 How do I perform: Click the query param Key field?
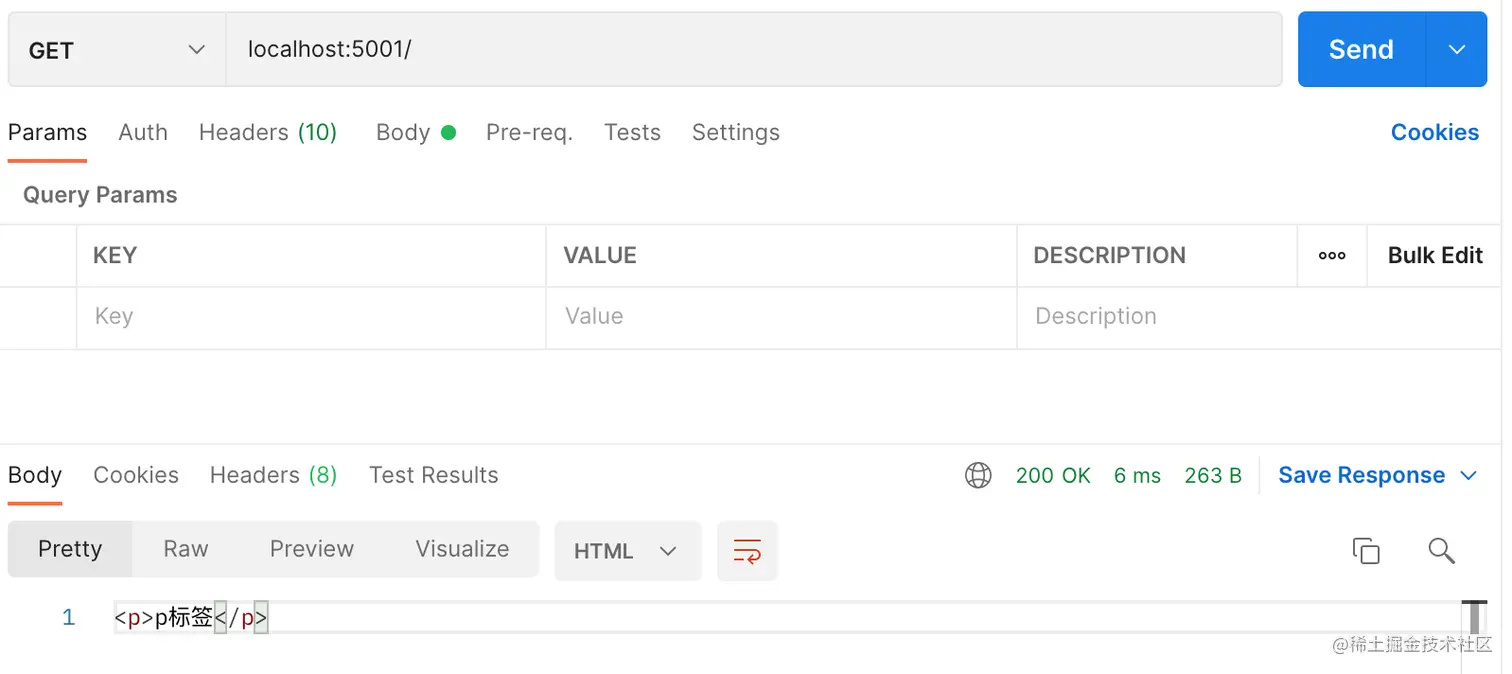click(x=310, y=317)
